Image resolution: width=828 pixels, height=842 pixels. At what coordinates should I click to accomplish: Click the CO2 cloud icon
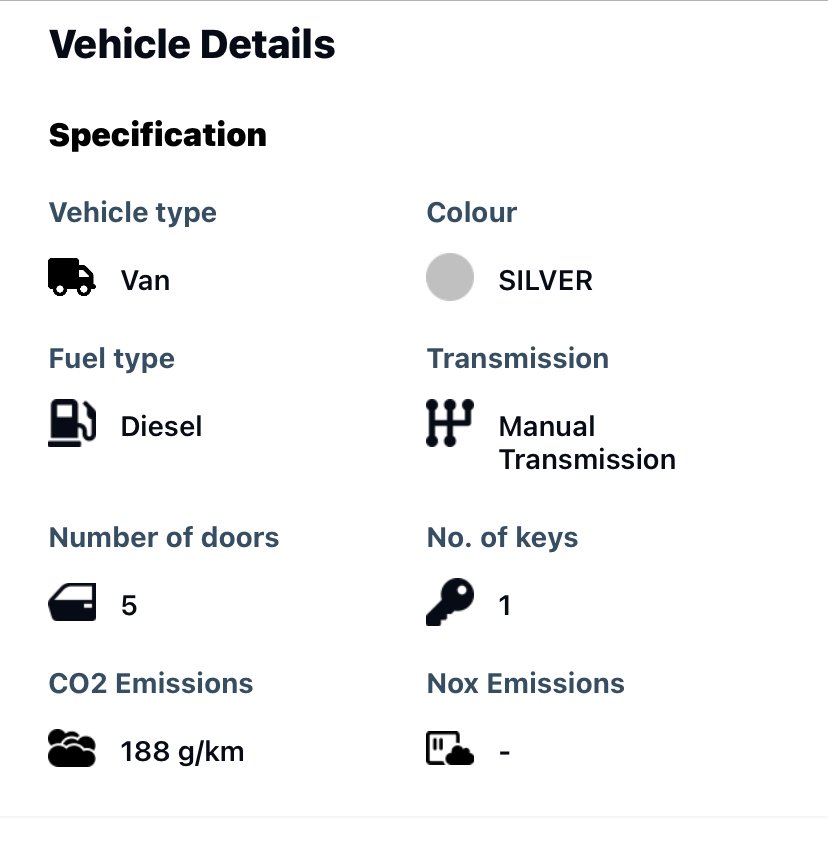72,749
